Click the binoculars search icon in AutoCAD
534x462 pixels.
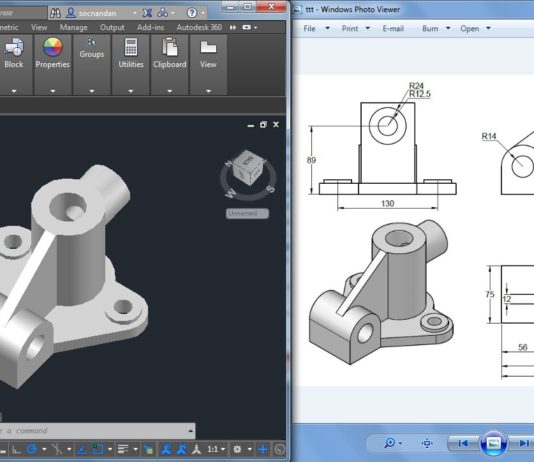pyautogui.click(x=55, y=13)
